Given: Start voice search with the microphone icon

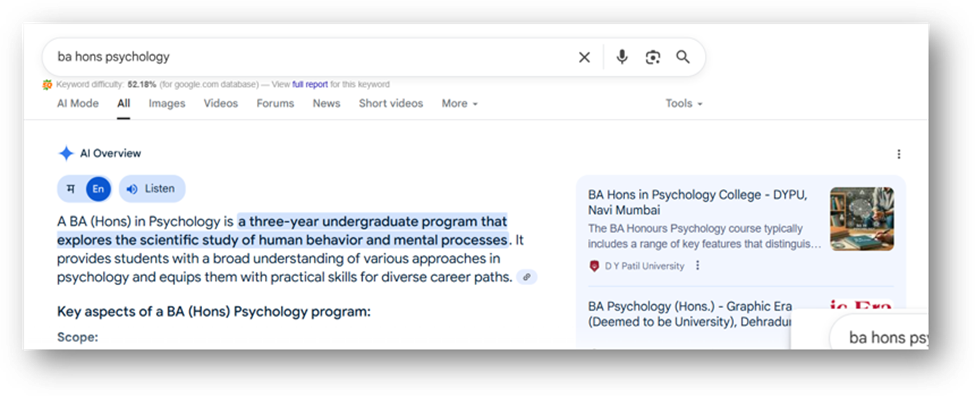Looking at the screenshot, I should pyautogui.click(x=622, y=57).
